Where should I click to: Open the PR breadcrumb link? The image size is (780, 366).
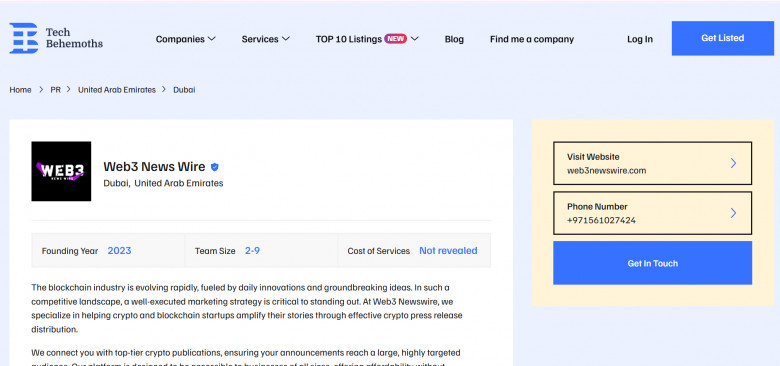point(56,90)
